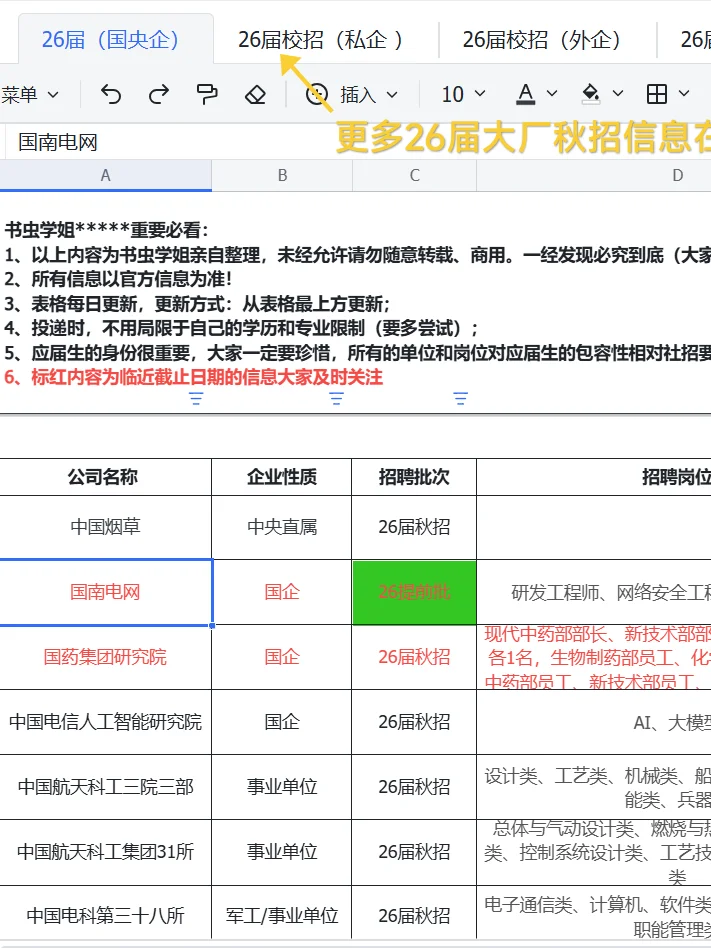
Task: Select the 中国航天科工三院三部 cell
Action: 106,787
